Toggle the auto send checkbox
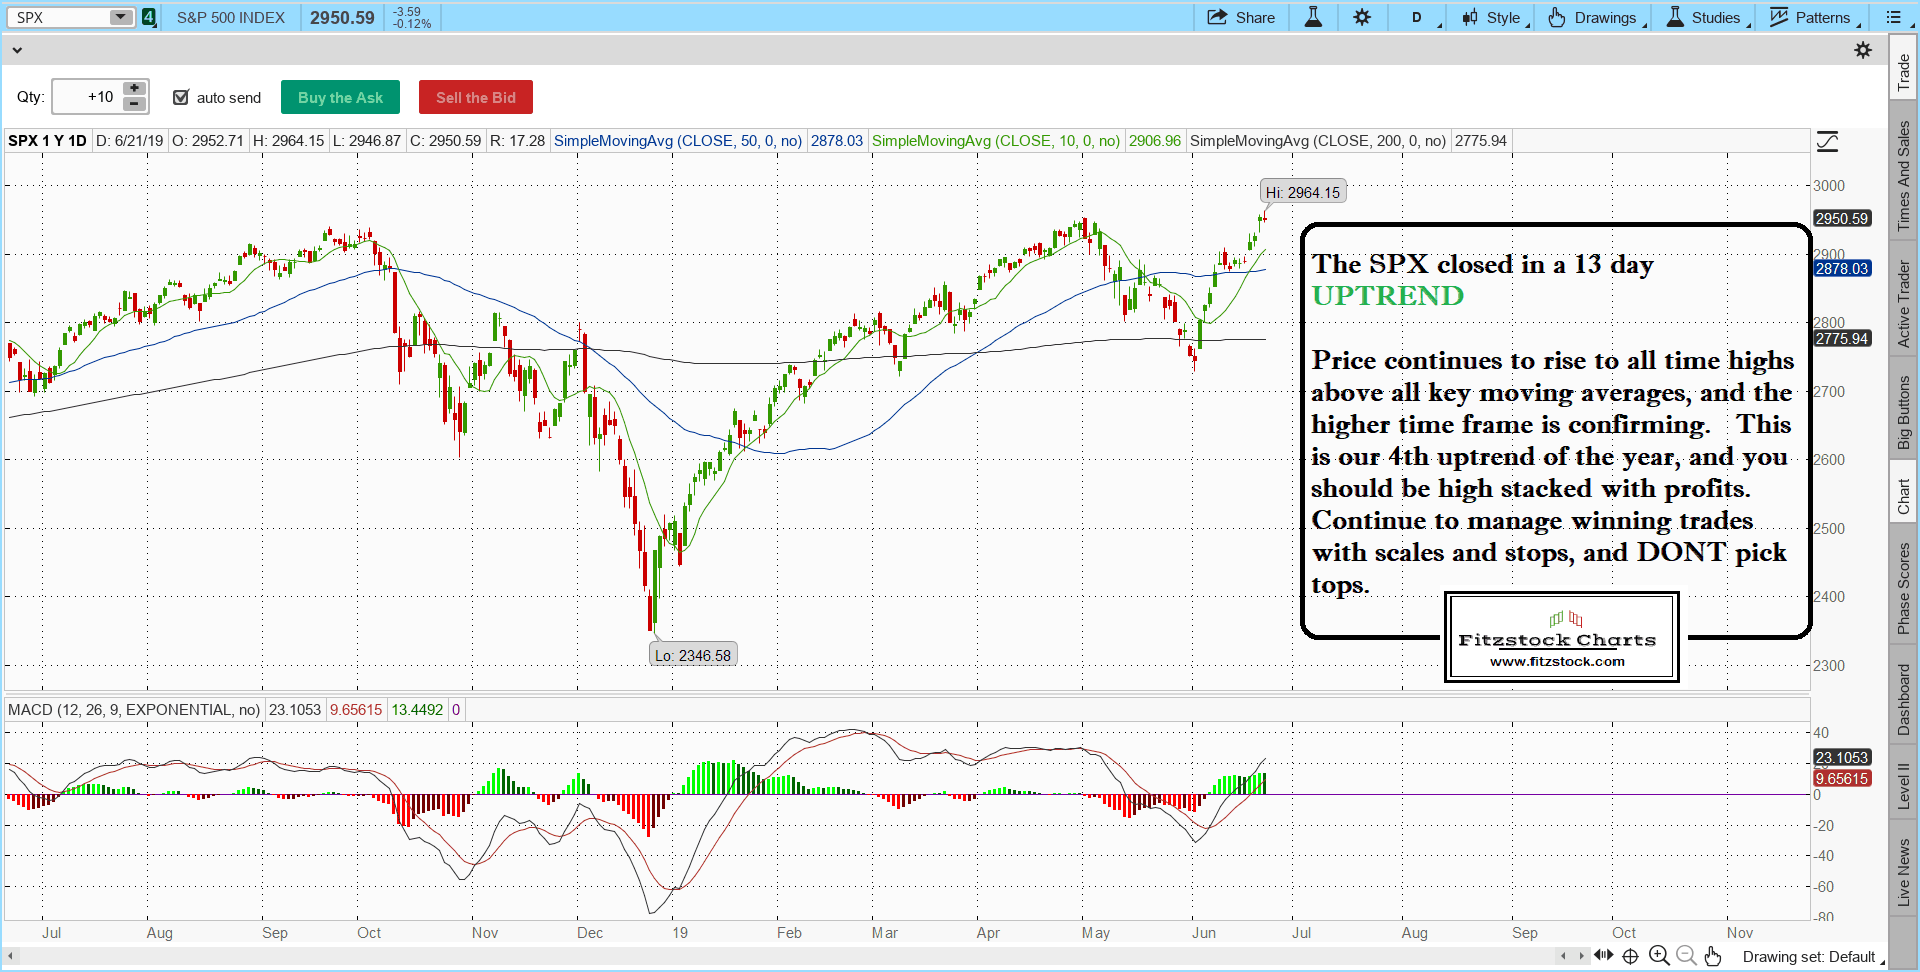This screenshot has height=972, width=1920. pos(181,97)
